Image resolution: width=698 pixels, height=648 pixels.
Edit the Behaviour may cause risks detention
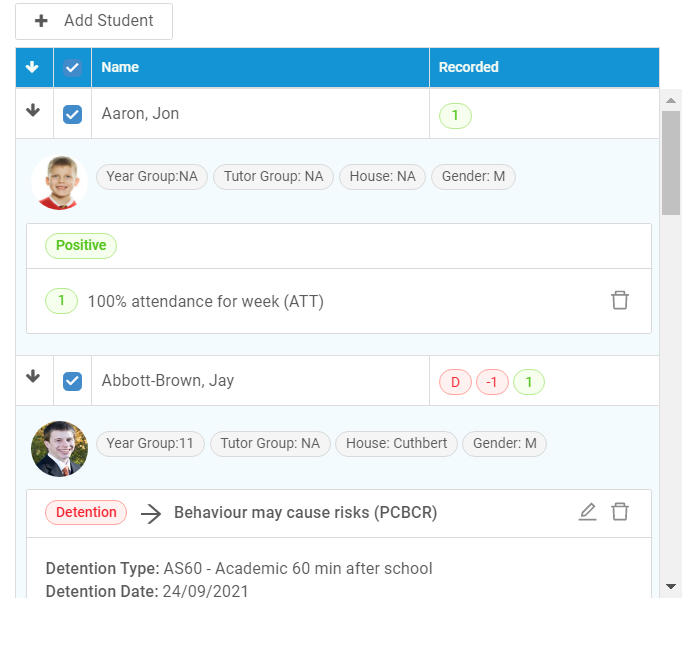(587, 512)
